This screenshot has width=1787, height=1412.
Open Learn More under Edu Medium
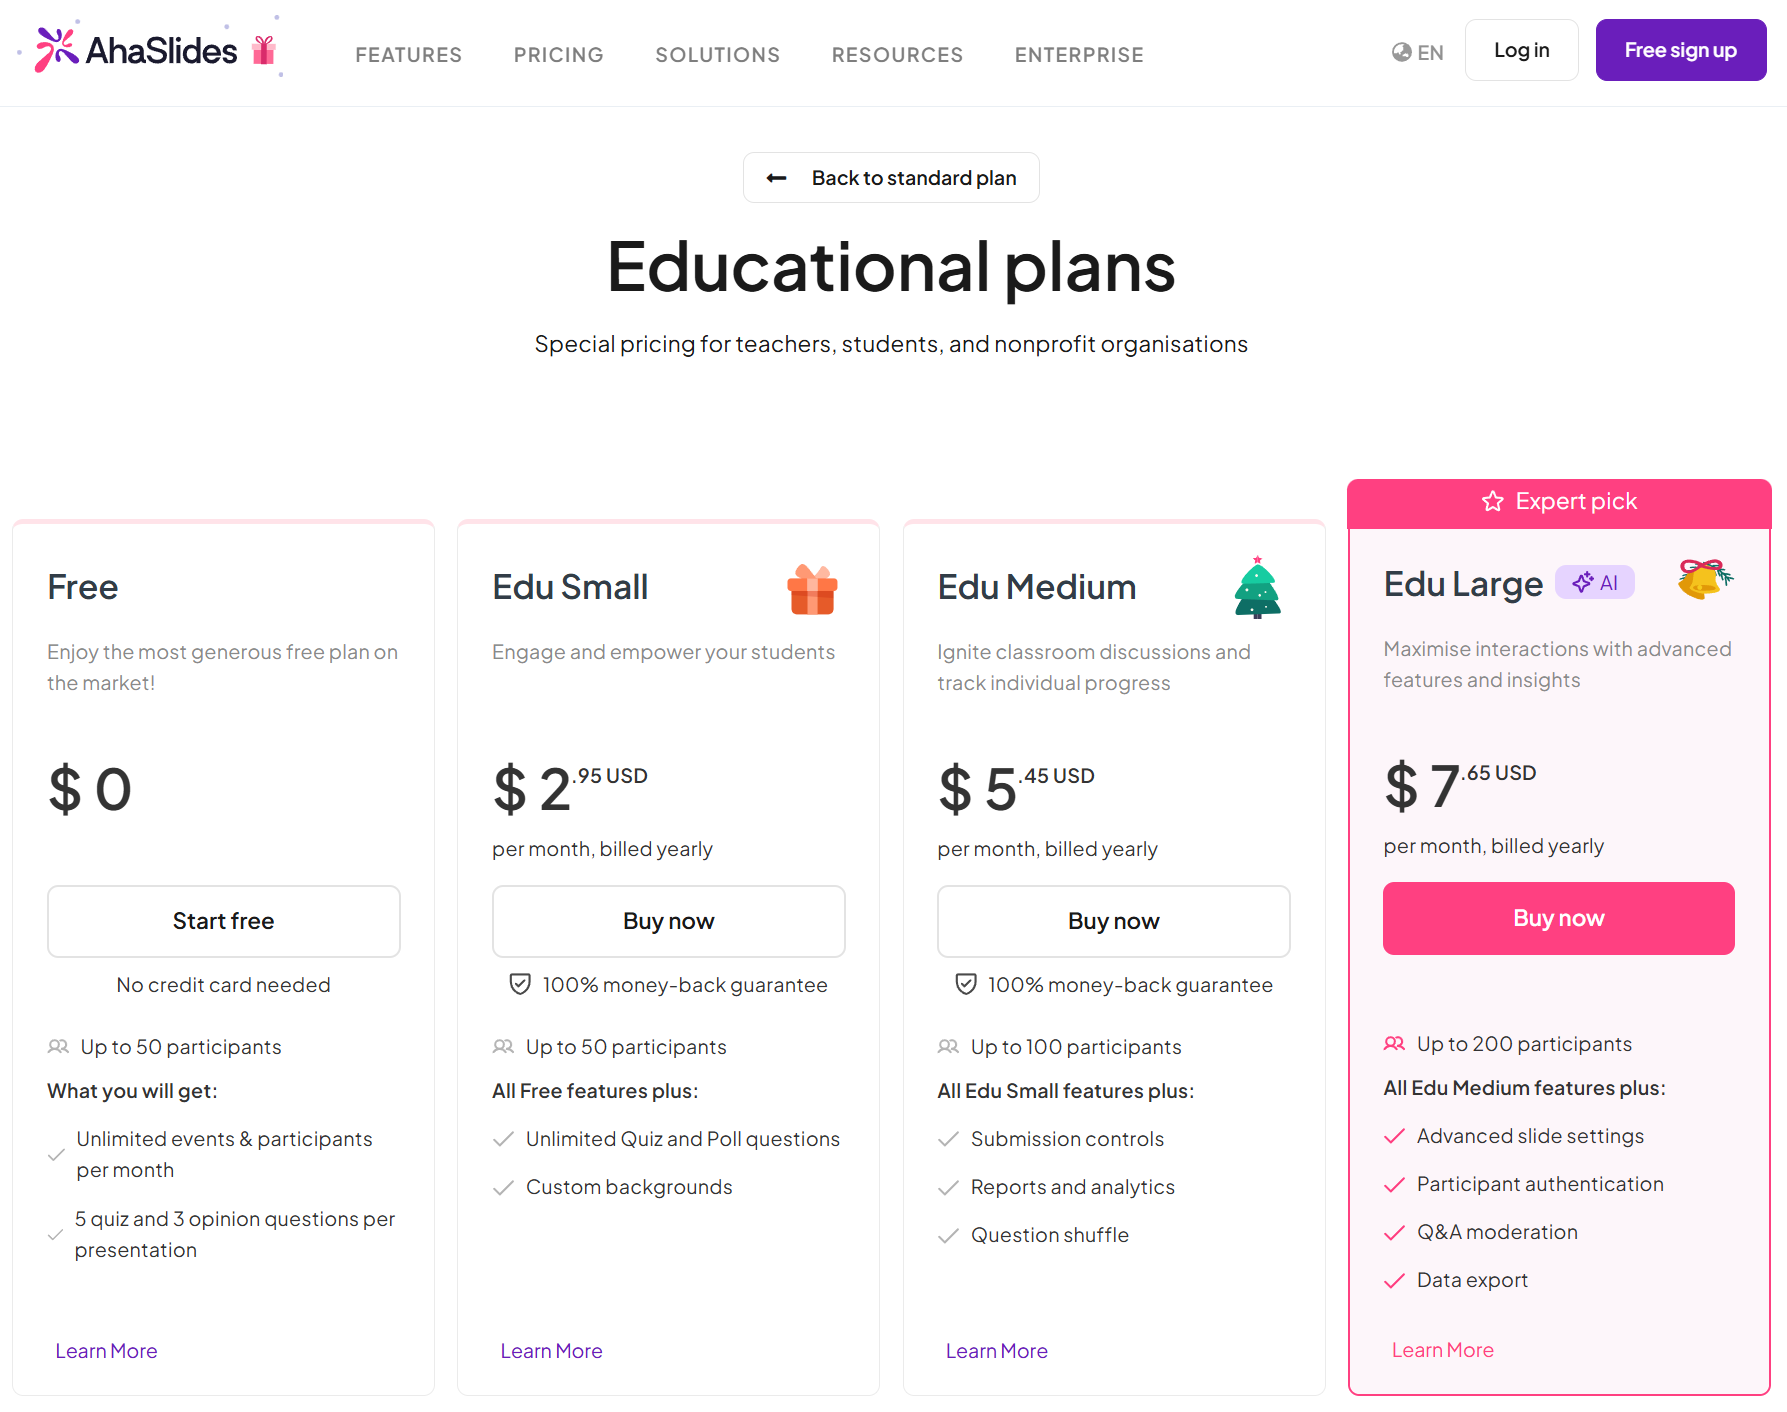[x=996, y=1351]
